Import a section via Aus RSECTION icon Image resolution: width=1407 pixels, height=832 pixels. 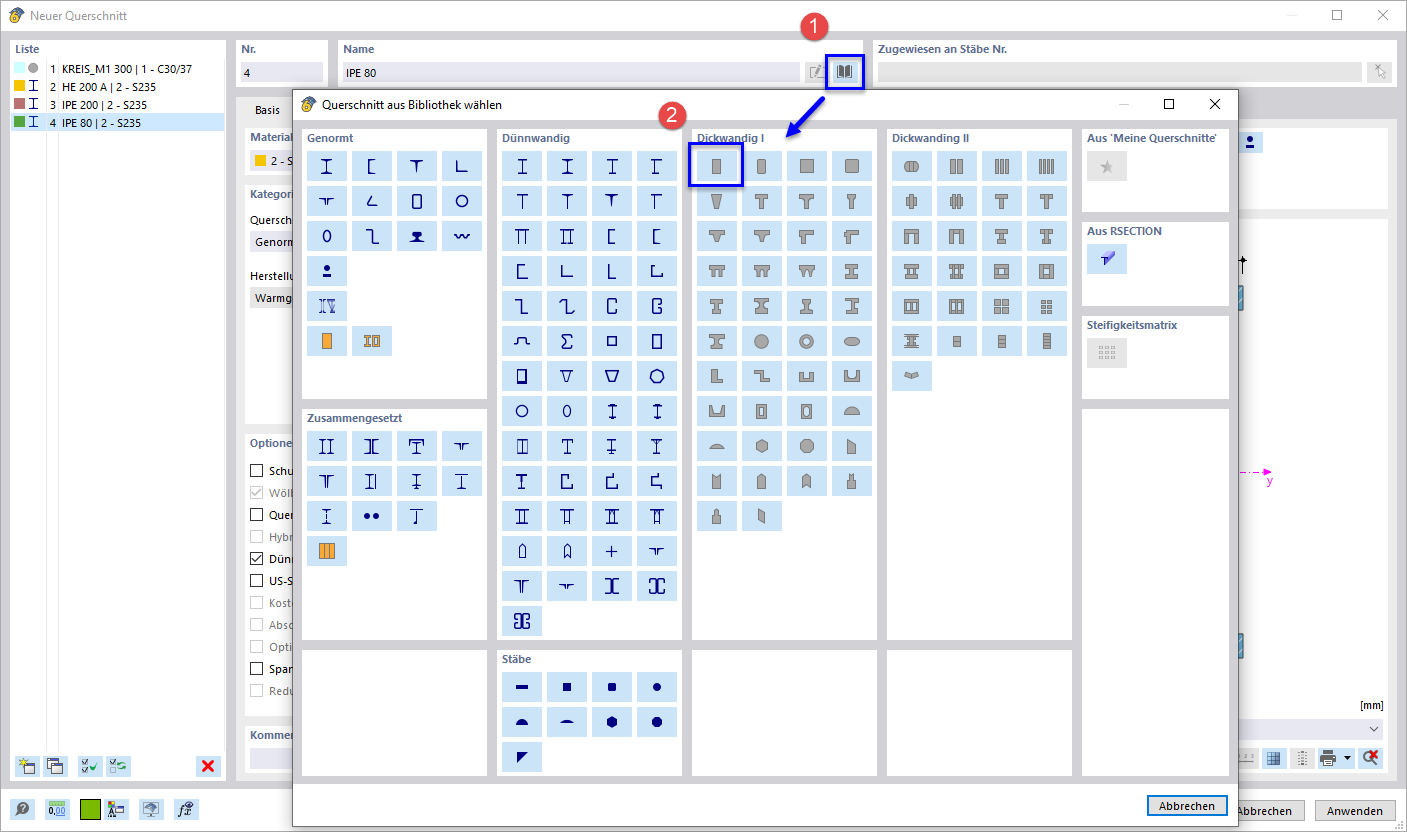click(1107, 259)
